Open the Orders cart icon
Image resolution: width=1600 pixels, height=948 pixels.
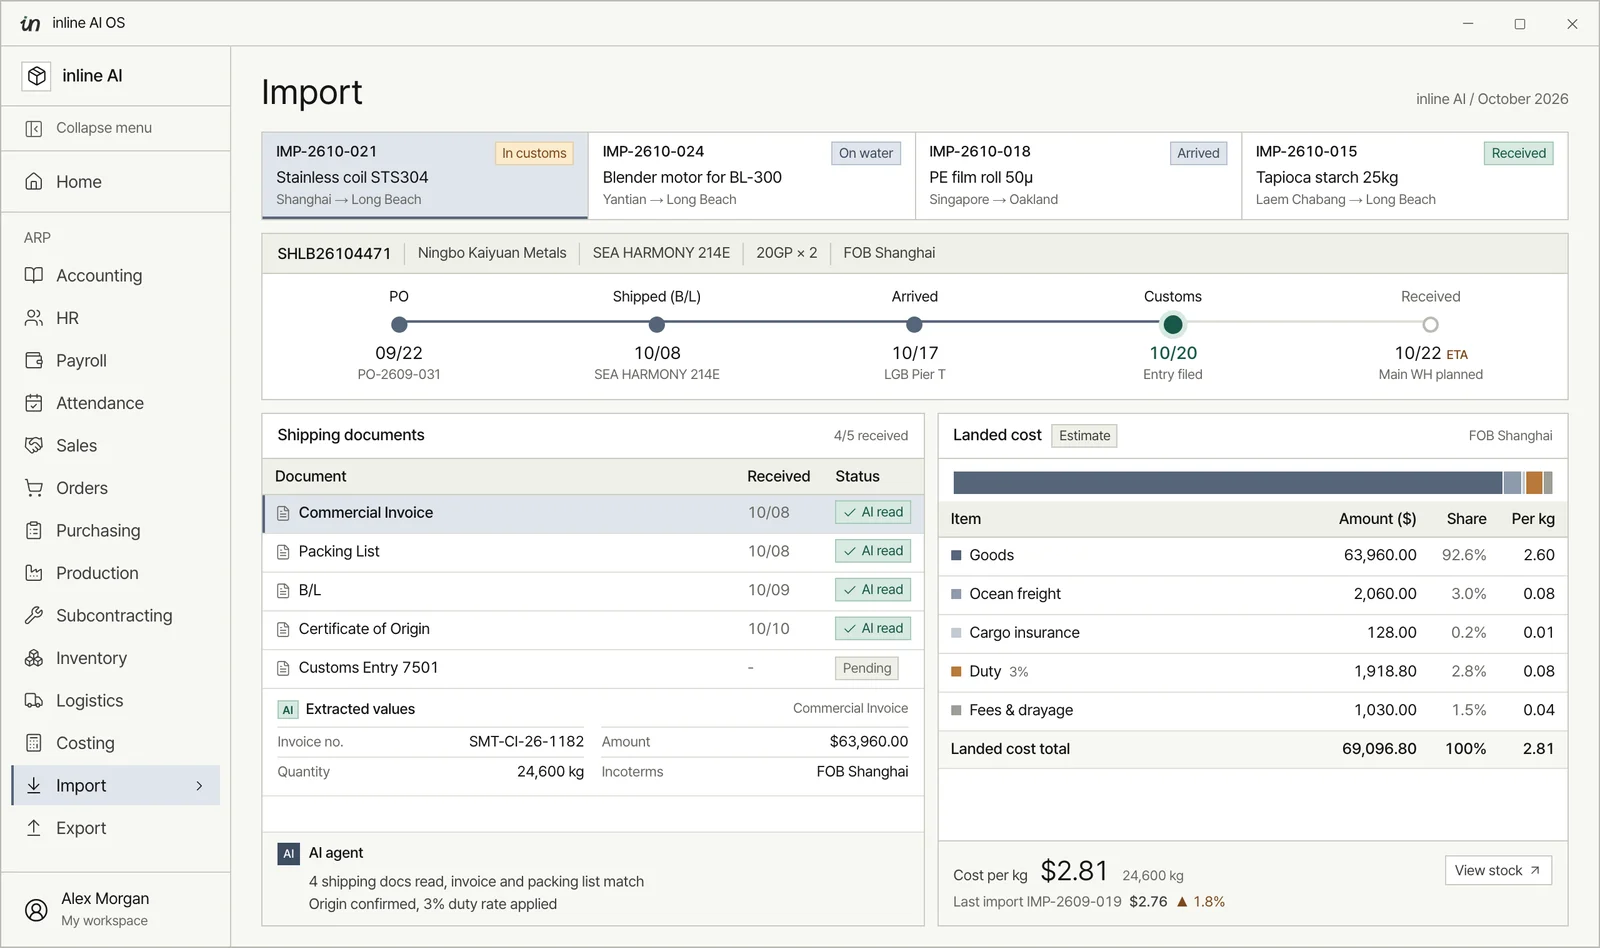pos(34,488)
